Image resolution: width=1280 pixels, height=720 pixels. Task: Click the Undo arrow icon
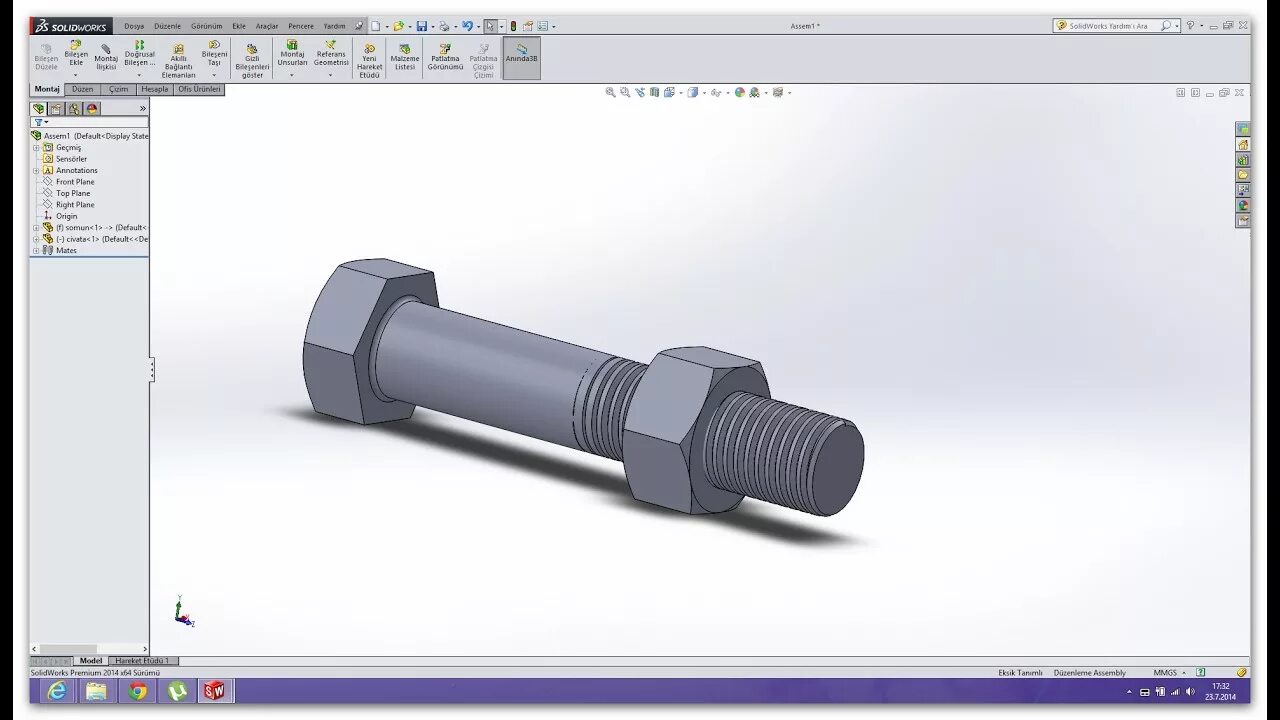point(467,26)
